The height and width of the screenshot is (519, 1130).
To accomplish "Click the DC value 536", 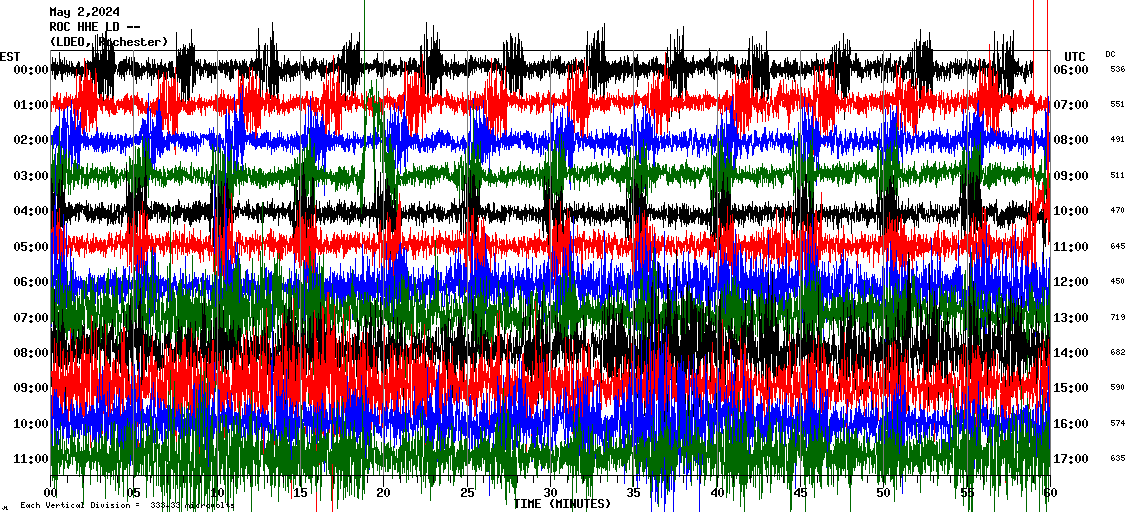I will click(1117, 69).
